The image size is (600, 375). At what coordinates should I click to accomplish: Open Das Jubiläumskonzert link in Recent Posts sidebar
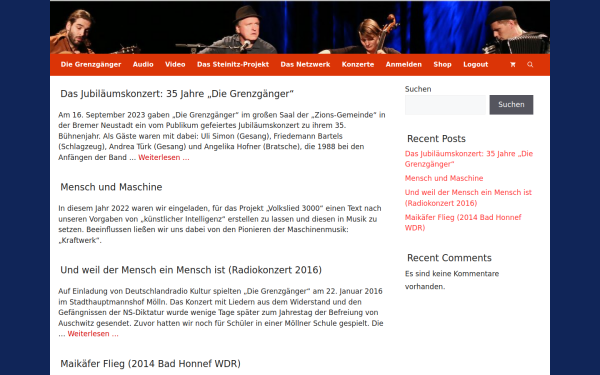(469, 159)
